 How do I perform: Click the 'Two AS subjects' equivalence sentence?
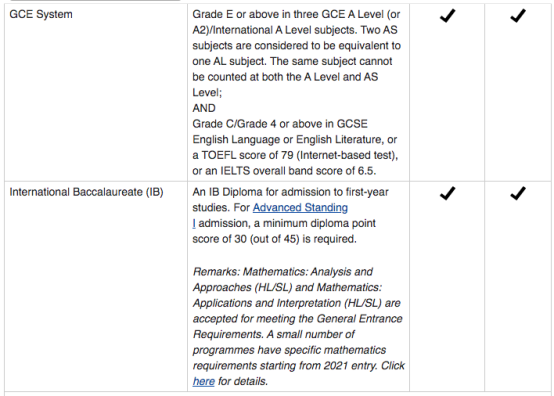pos(297,46)
